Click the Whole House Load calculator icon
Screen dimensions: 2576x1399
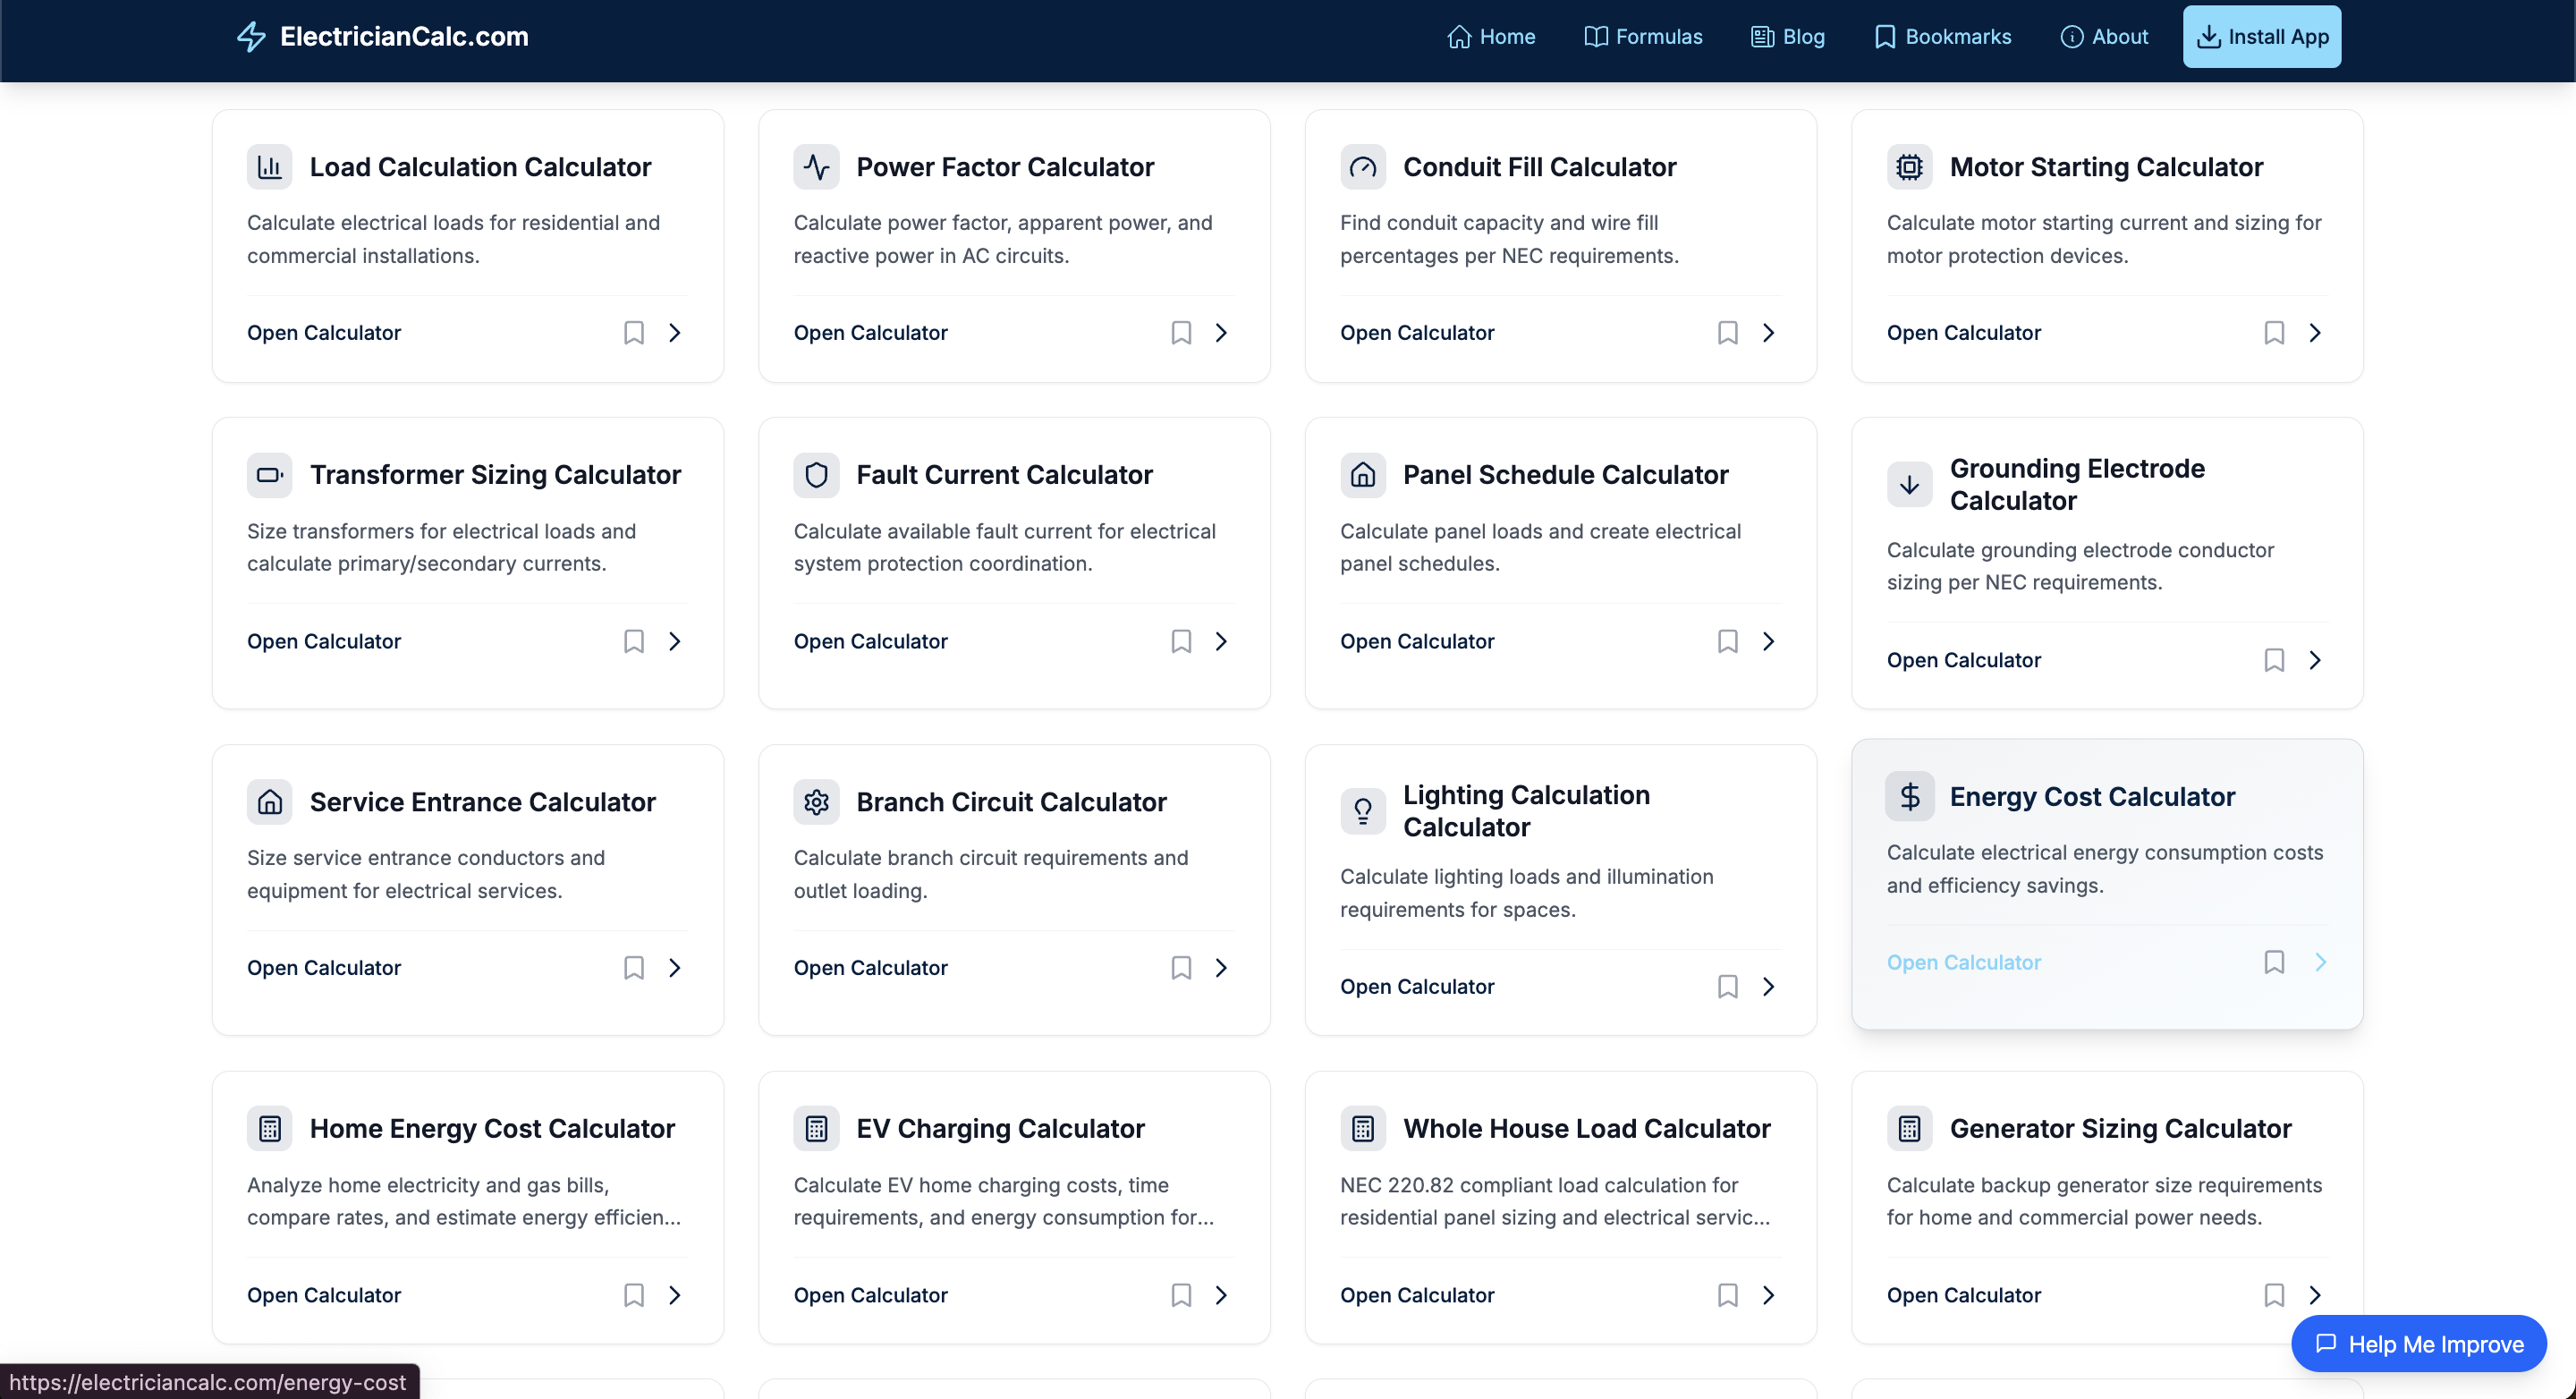pos(1363,1129)
